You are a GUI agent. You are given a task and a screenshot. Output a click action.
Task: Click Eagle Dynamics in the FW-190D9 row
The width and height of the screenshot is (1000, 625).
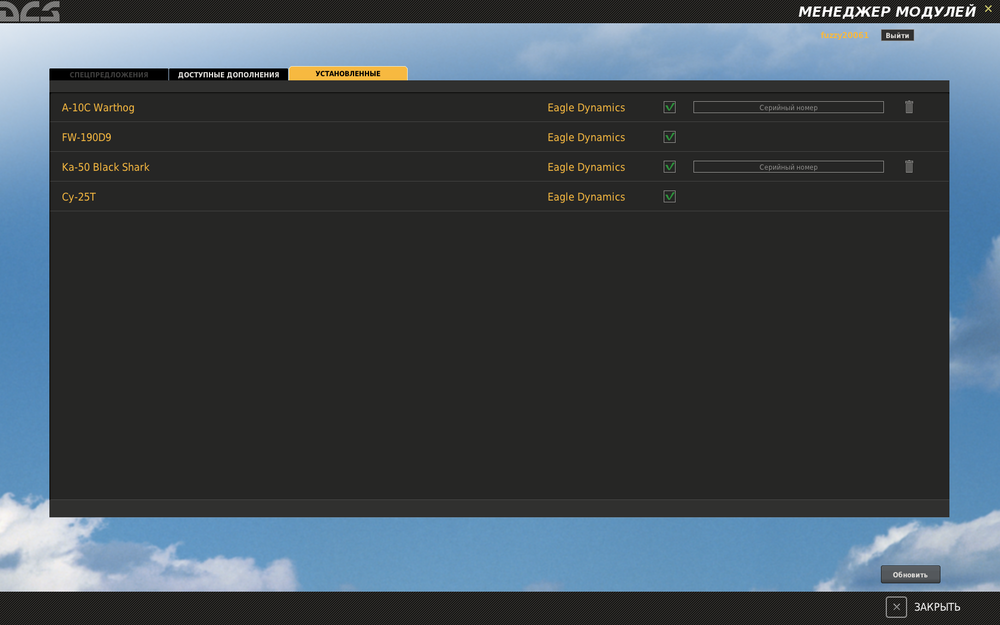pyautogui.click(x=586, y=138)
